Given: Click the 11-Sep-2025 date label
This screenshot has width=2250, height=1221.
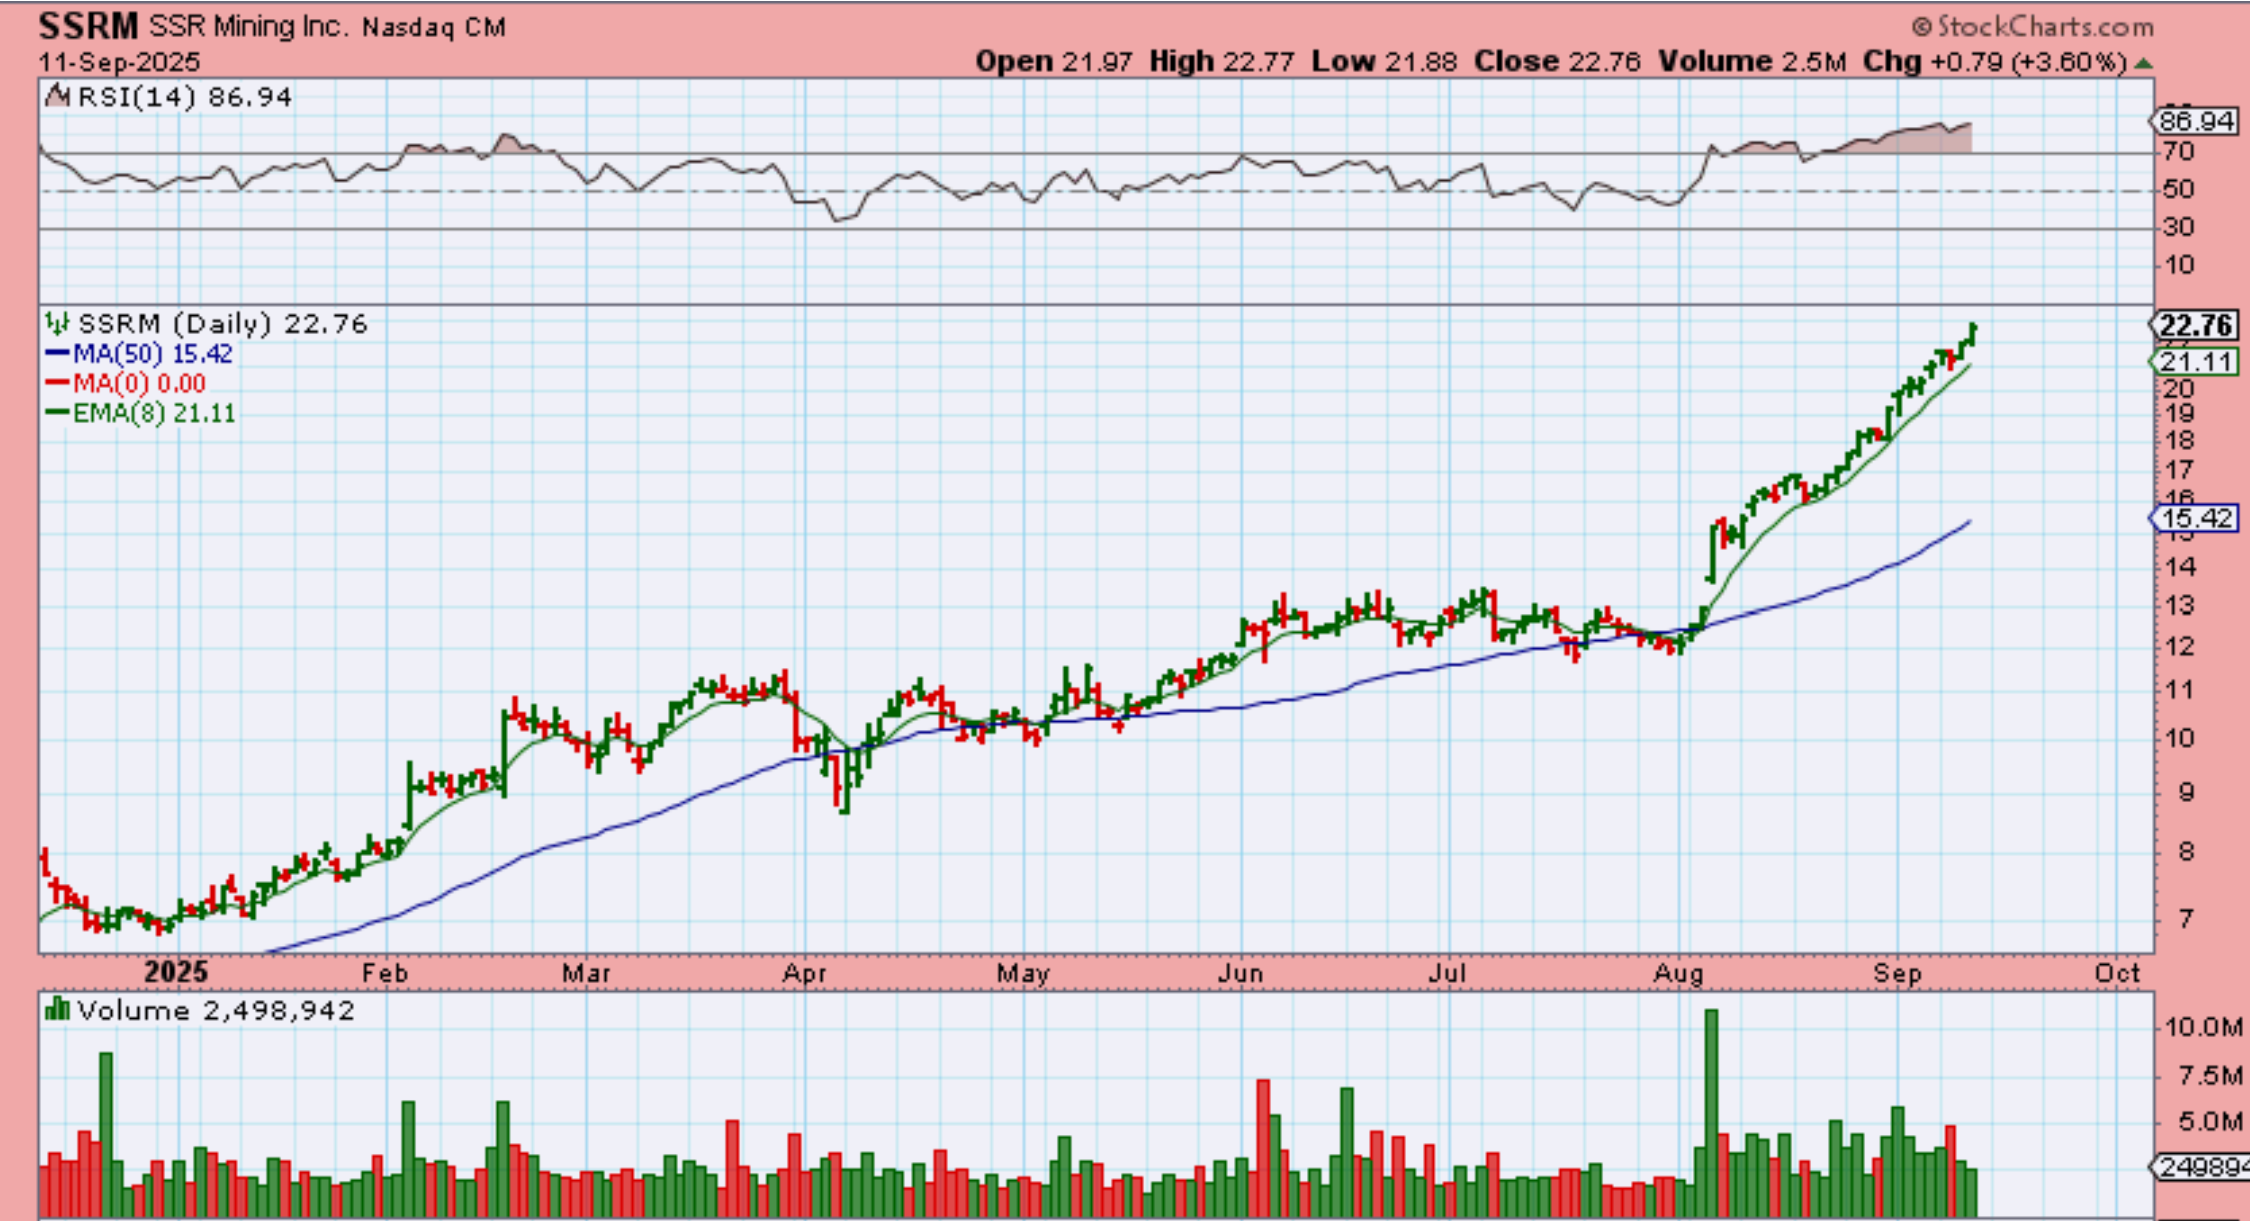Looking at the screenshot, I should pyautogui.click(x=119, y=62).
